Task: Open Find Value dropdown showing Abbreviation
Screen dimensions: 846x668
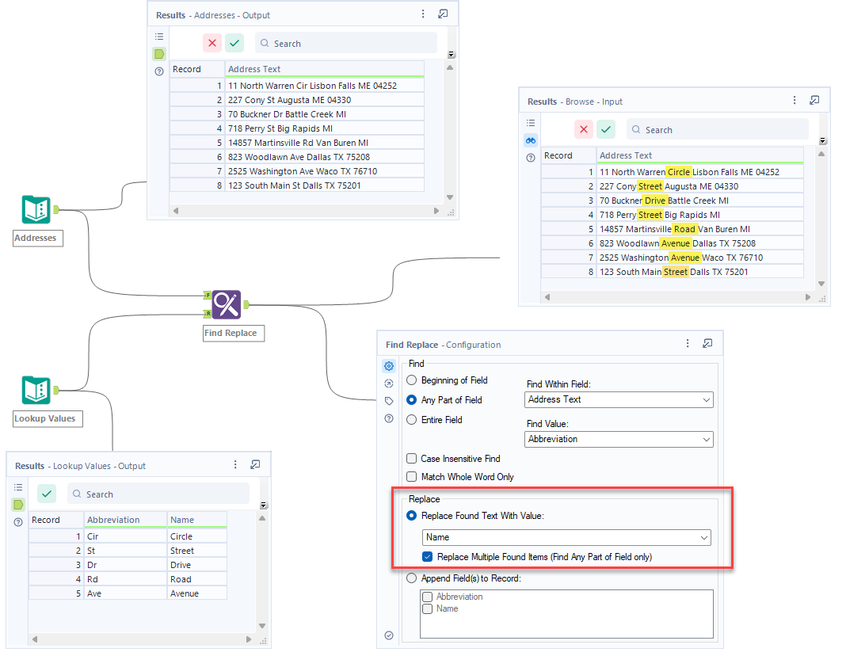Action: (619, 439)
